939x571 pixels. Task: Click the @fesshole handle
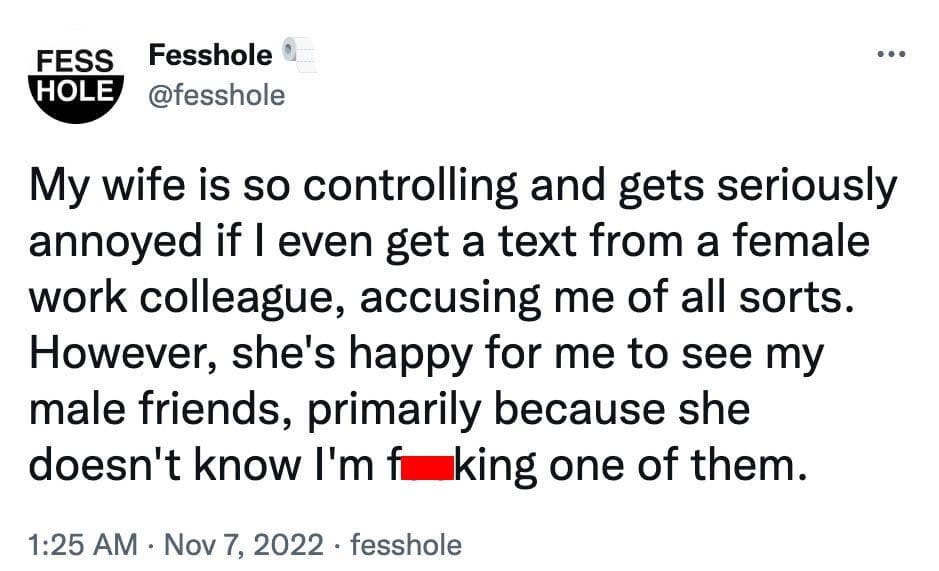pyautogui.click(x=216, y=95)
